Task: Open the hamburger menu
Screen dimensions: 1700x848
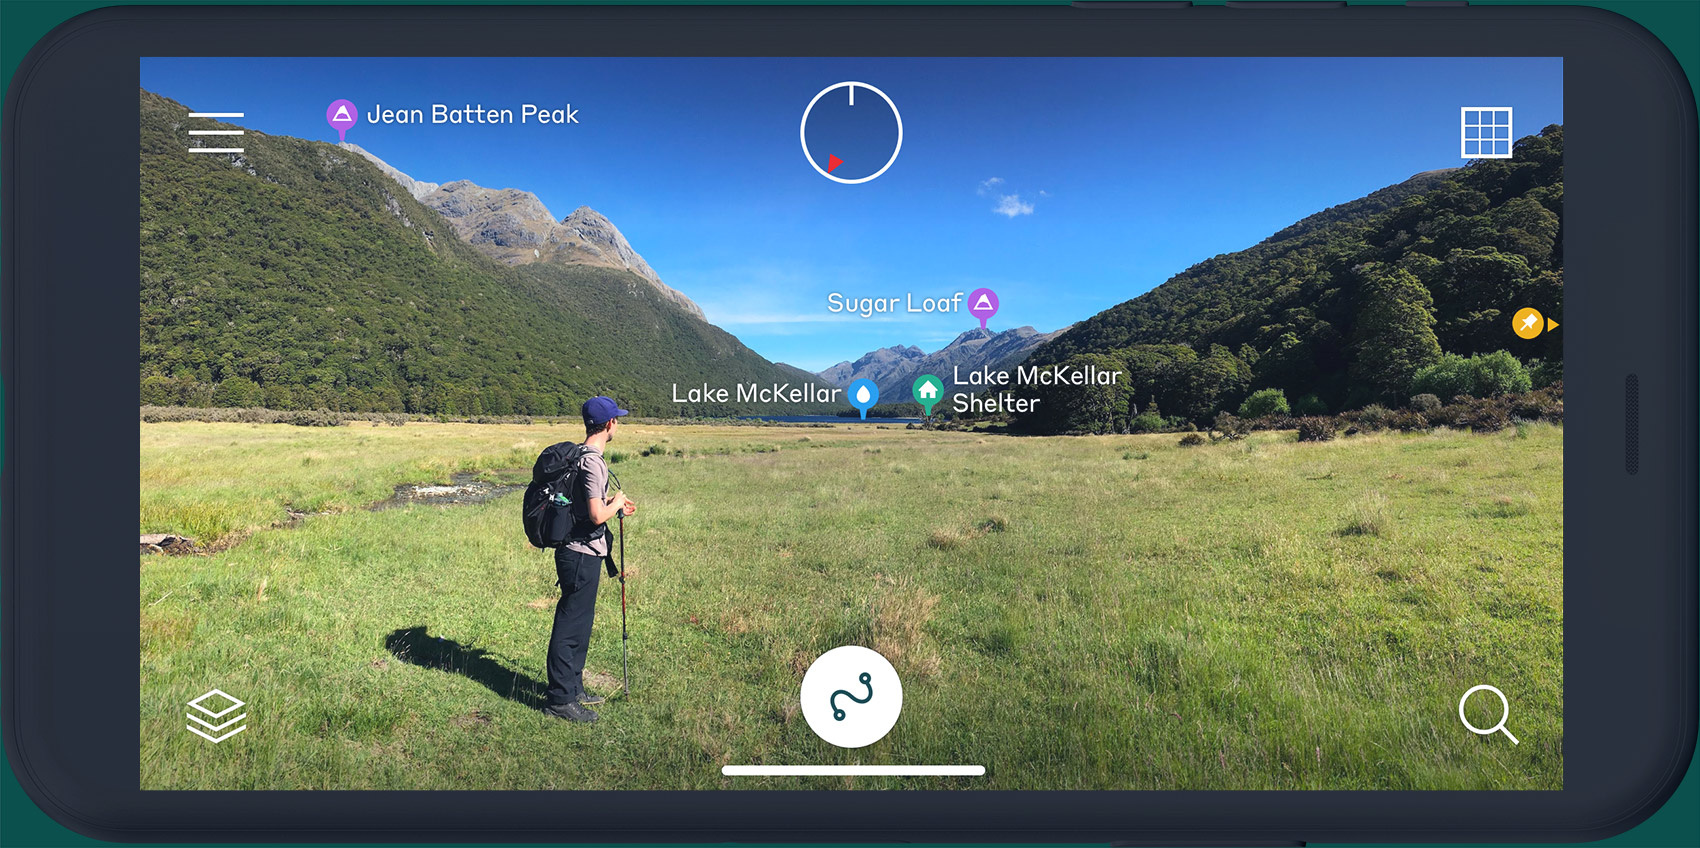Action: tap(216, 132)
